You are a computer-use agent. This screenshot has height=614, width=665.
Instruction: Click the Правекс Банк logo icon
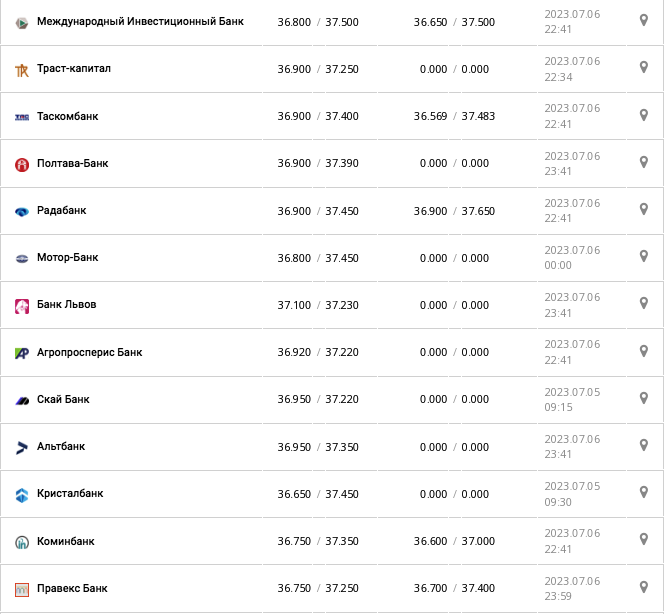click(22, 589)
